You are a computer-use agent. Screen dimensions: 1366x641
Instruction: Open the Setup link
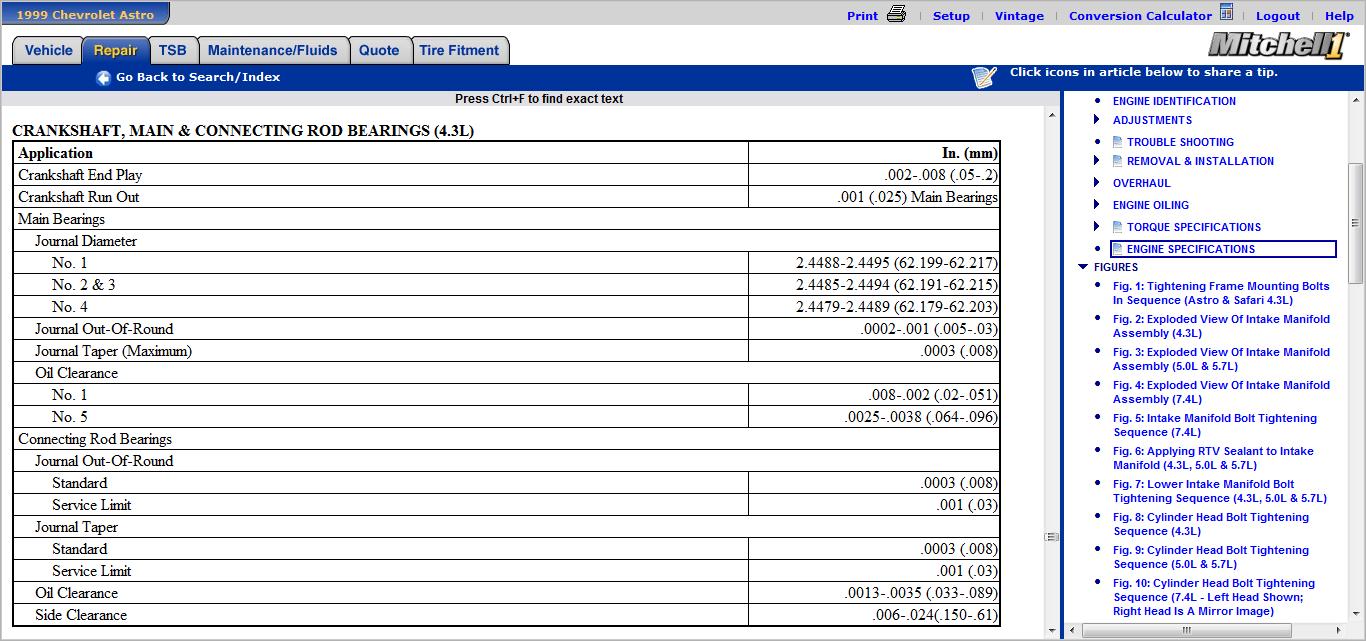click(951, 16)
